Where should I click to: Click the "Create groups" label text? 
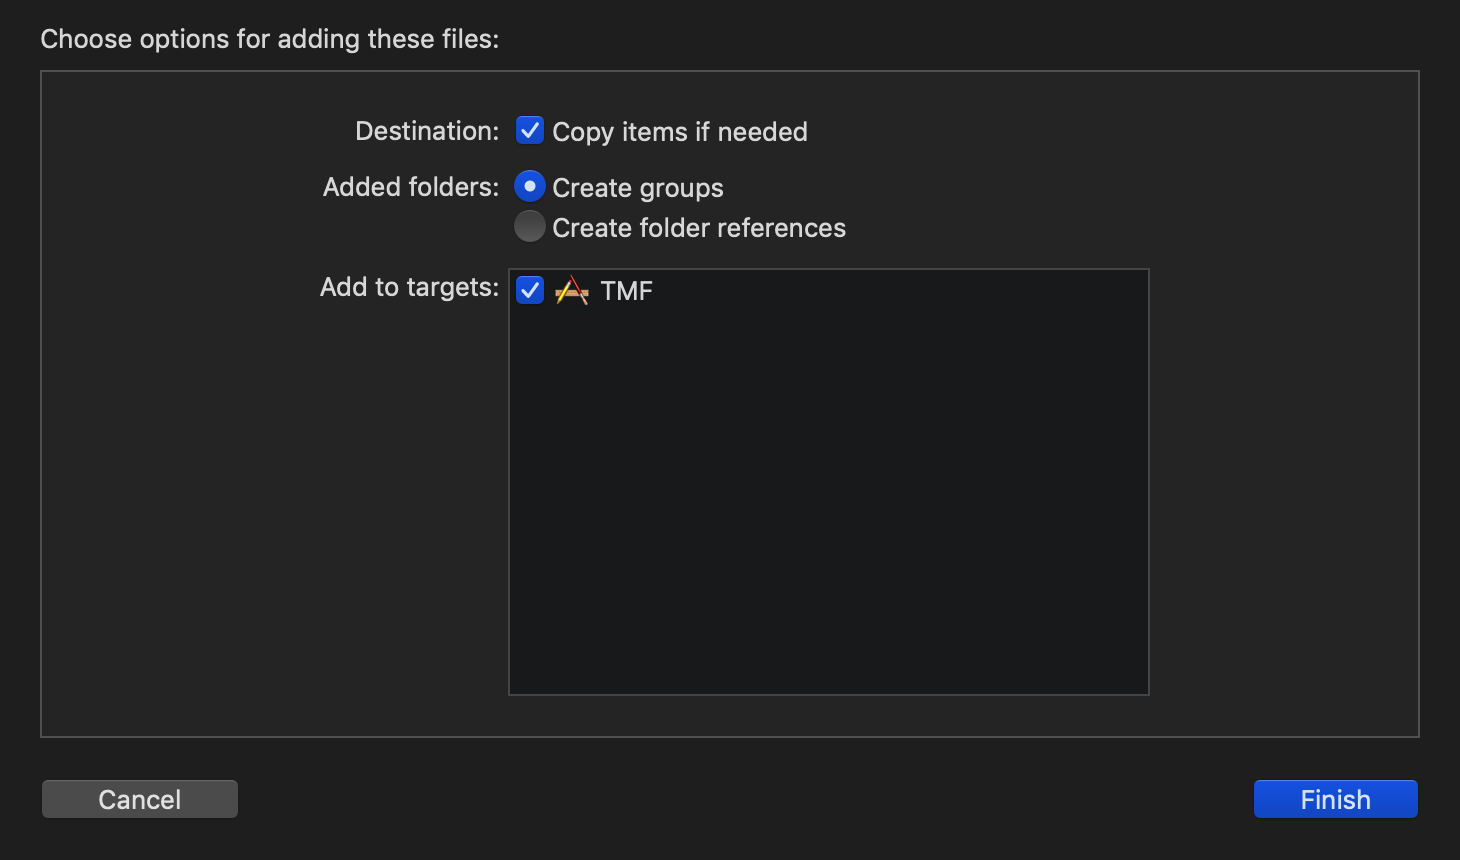pyautogui.click(x=637, y=188)
